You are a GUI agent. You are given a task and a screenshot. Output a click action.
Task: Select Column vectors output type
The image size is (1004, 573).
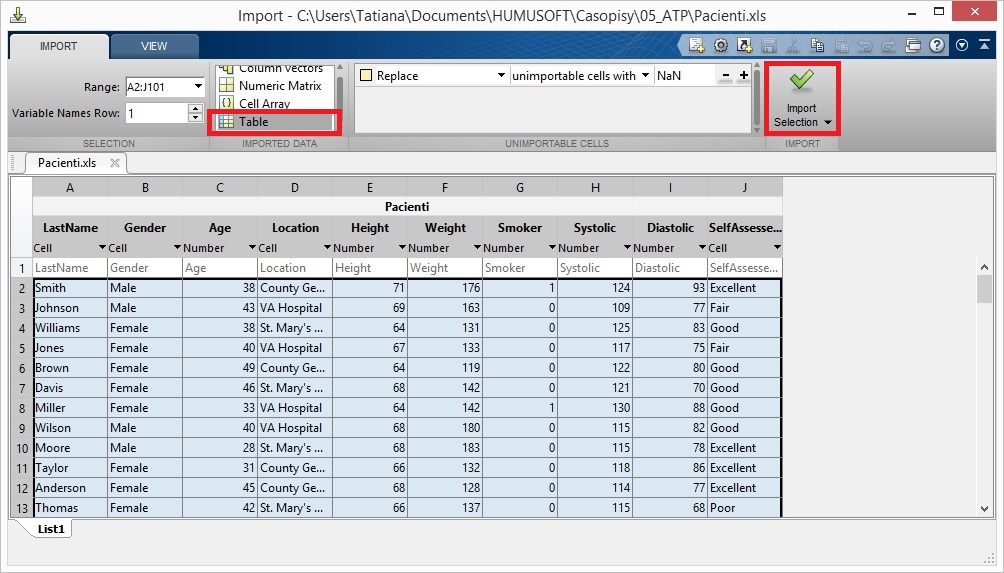coord(275,69)
